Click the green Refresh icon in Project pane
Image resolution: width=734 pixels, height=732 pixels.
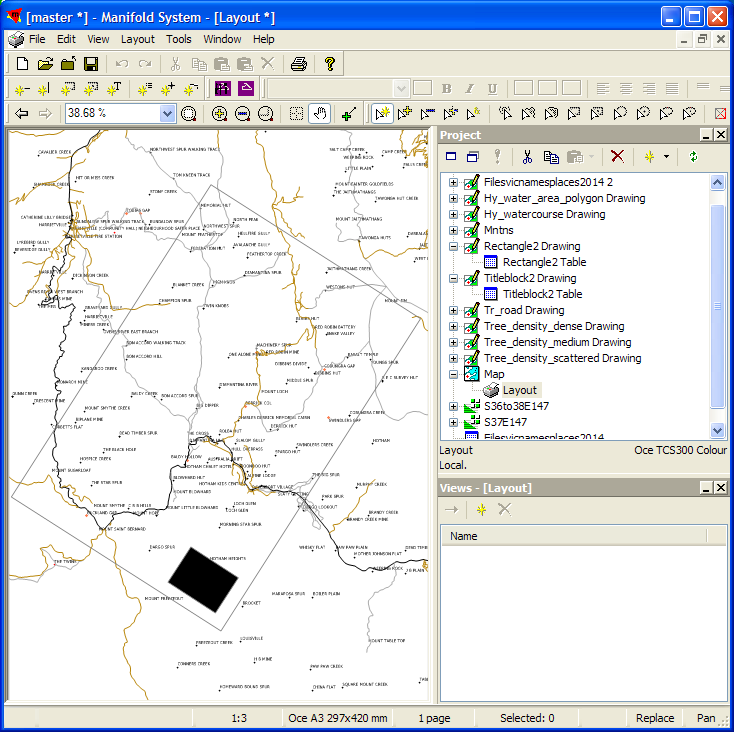[693, 157]
